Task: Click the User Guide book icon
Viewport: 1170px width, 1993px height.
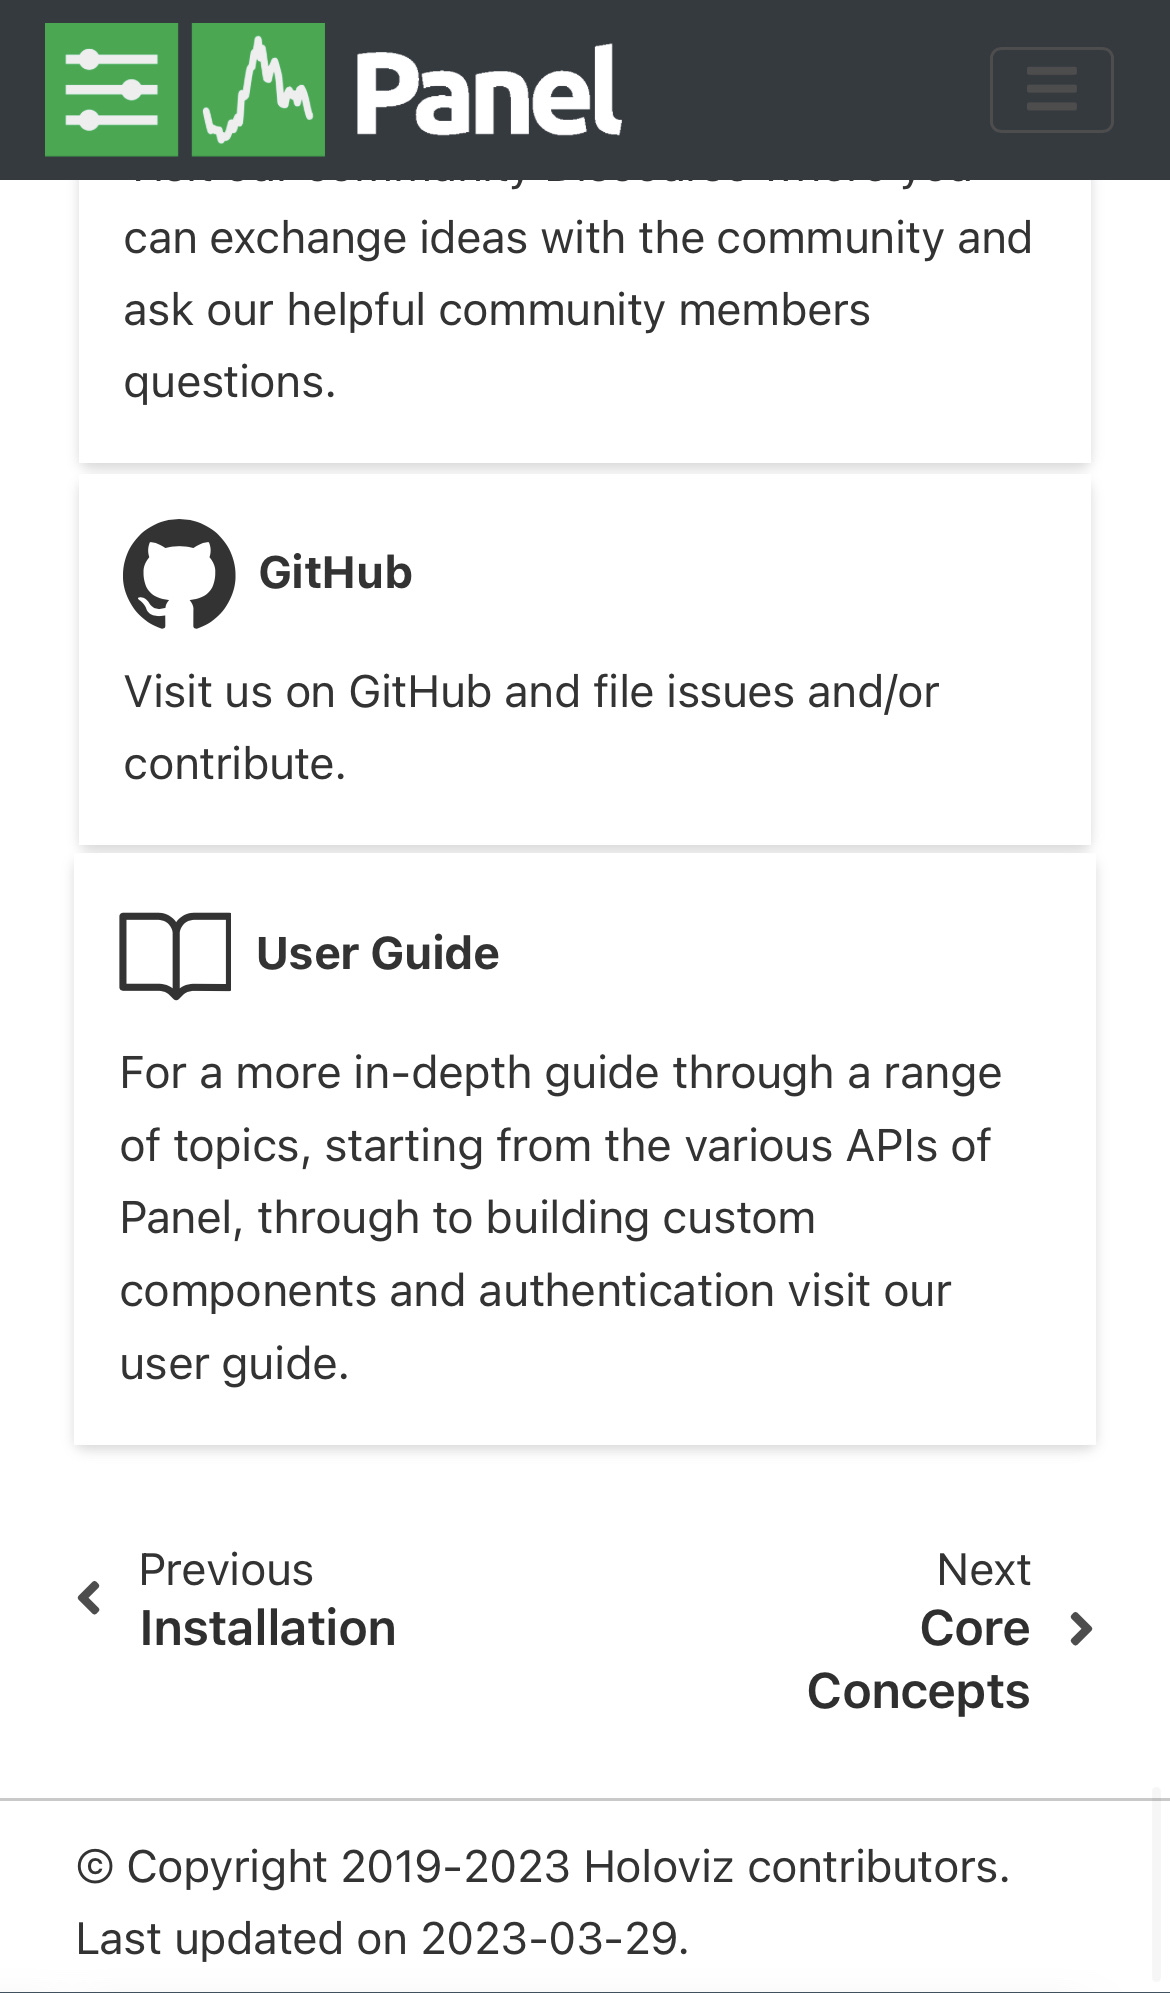Action: click(x=175, y=953)
